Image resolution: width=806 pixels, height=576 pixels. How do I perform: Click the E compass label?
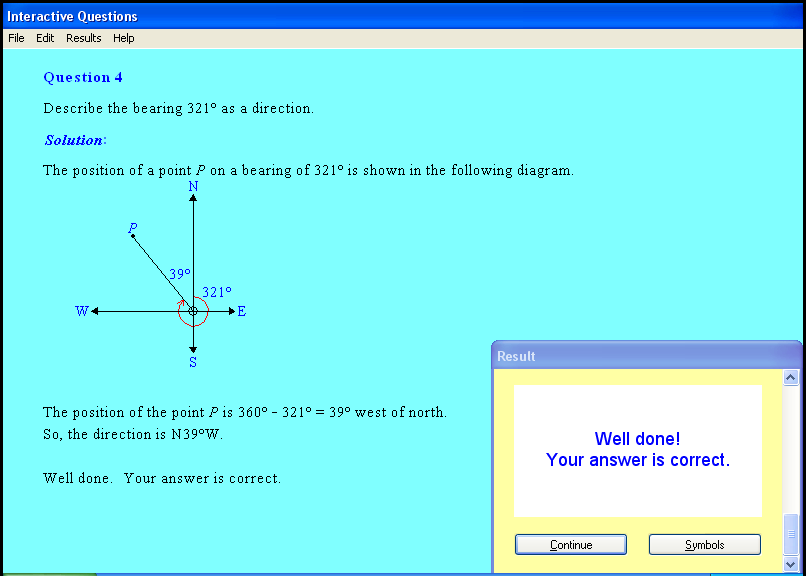point(242,311)
